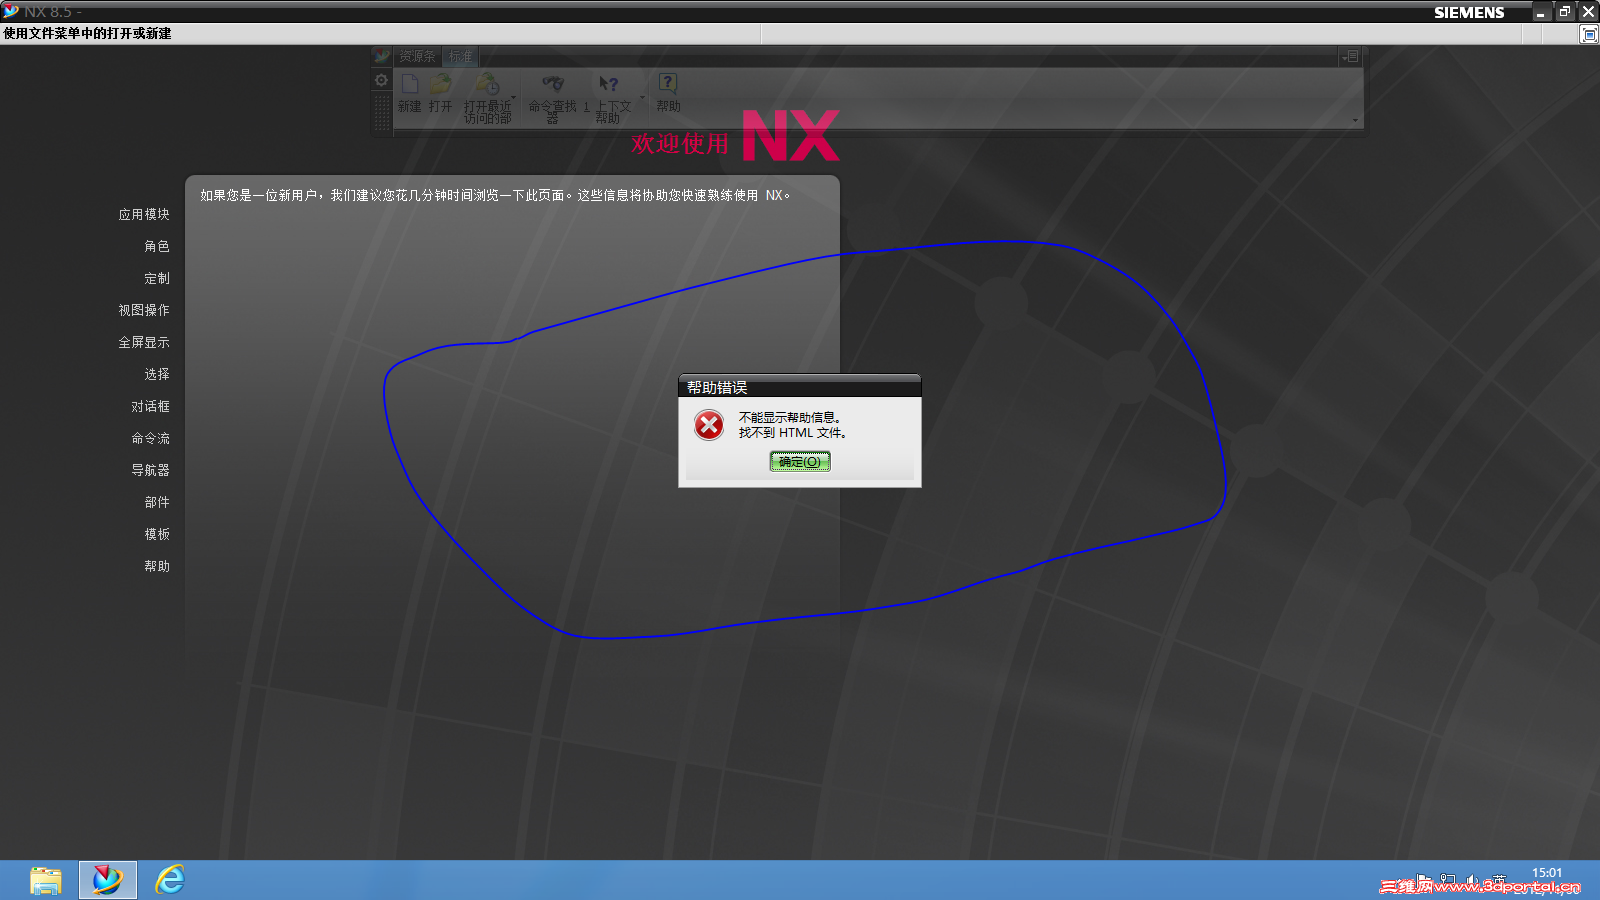
Task: Click the network icon in the system tray
Action: click(x=1448, y=881)
